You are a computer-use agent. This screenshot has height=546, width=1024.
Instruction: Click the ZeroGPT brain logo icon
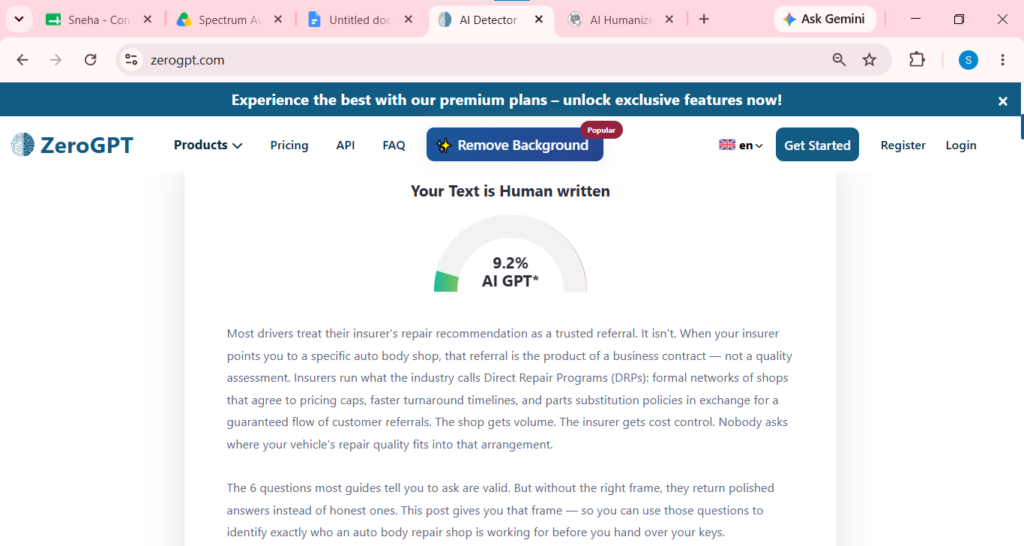23,144
